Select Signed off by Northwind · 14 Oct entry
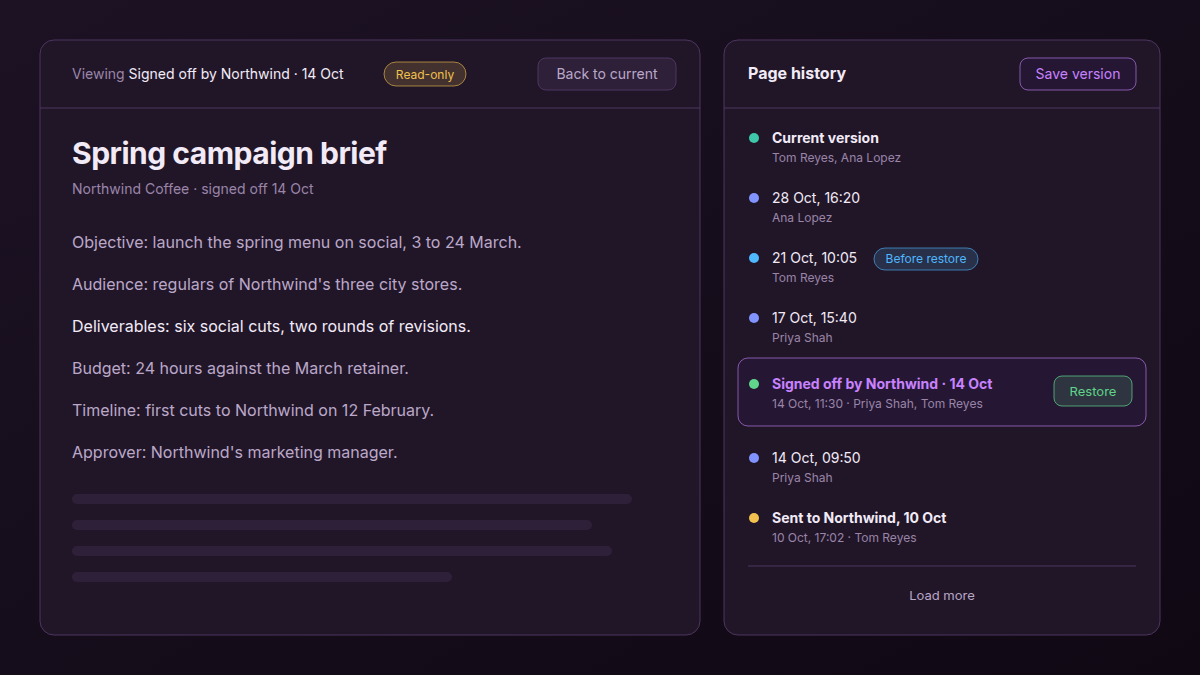Image resolution: width=1200 pixels, height=675 pixels. 941,392
